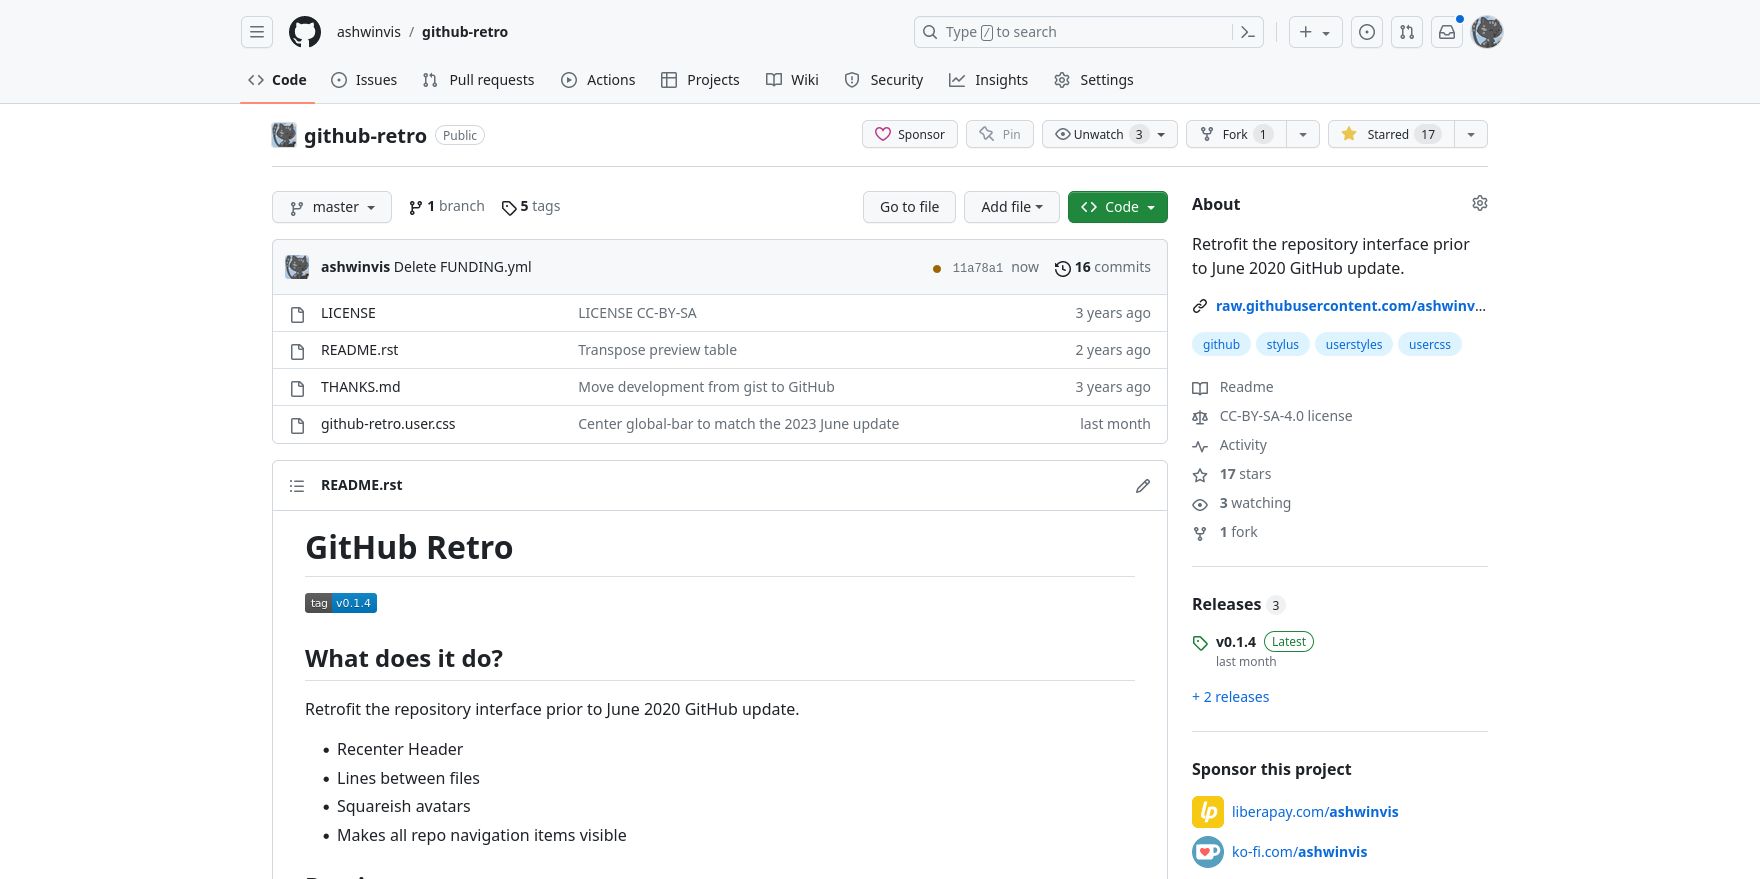Expand the Fork options arrow
Screen dimensions: 1760x879
click(x=1303, y=134)
